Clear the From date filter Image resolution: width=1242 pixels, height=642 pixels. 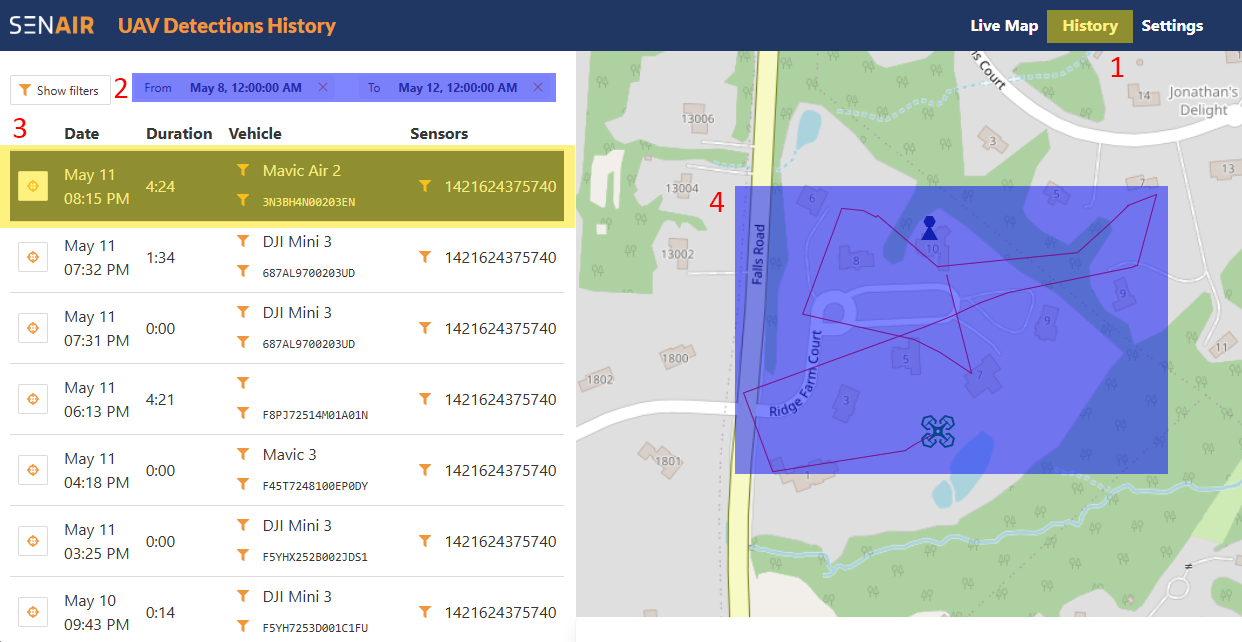point(322,88)
